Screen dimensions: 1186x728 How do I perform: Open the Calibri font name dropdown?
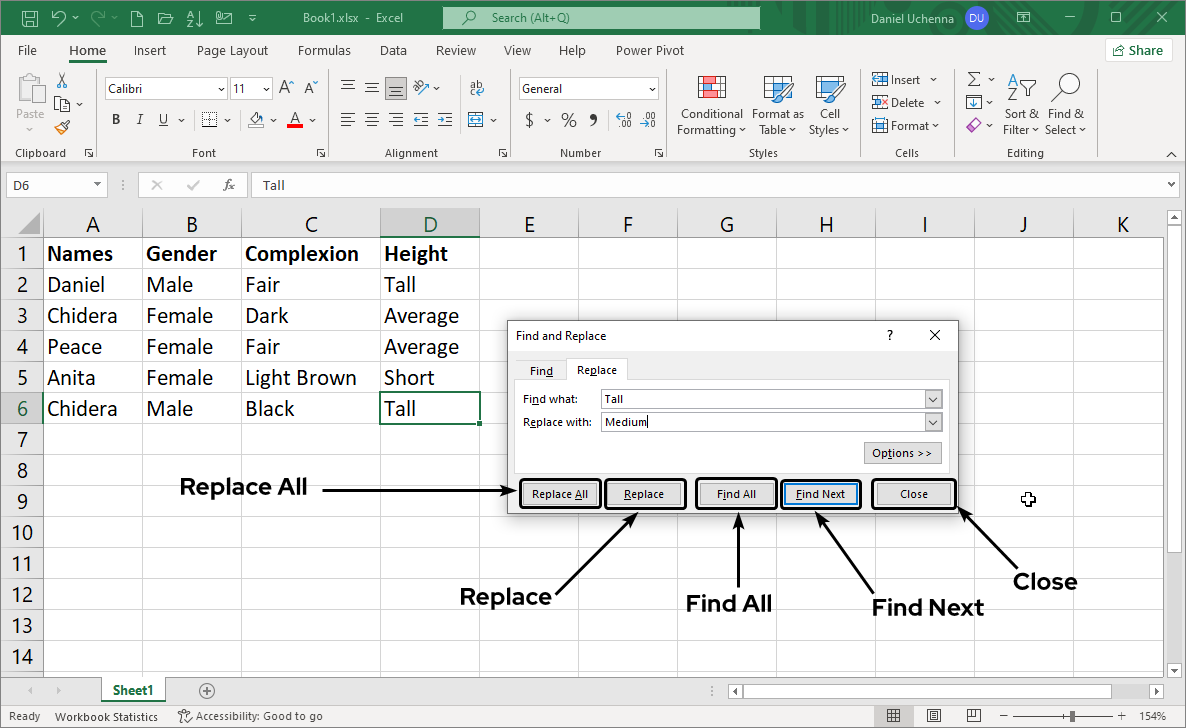coord(221,89)
